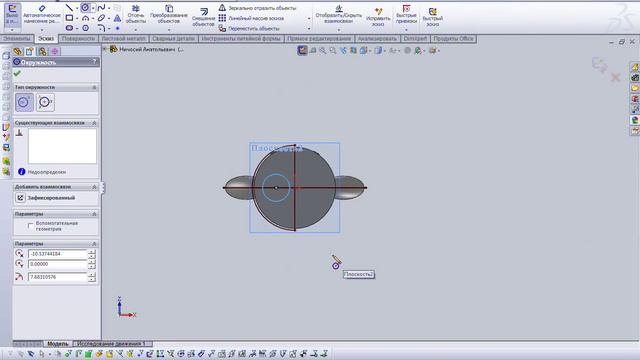Open Circle tool dropdown arrow
Viewport: 640px width, 360px height.
point(93,8)
